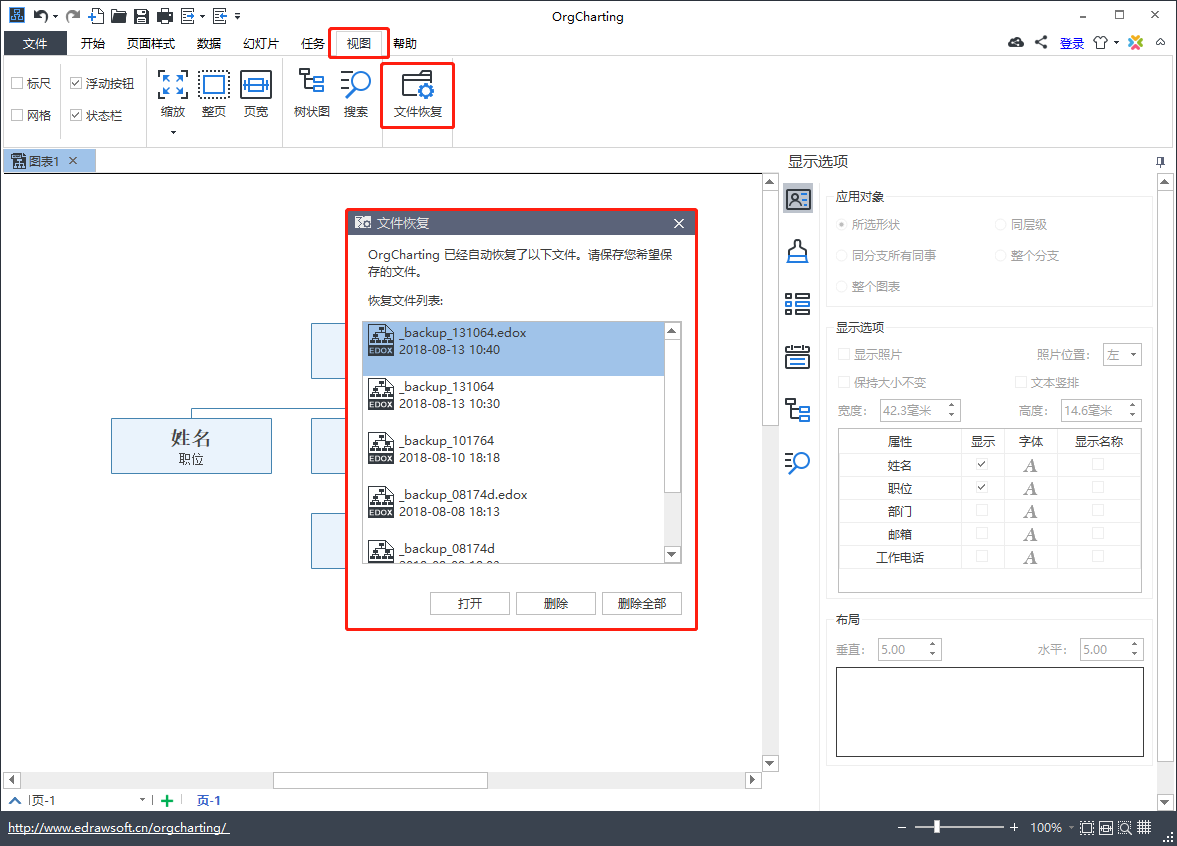
Task: Click the zoom-out minus beside slider
Action: coord(902,827)
